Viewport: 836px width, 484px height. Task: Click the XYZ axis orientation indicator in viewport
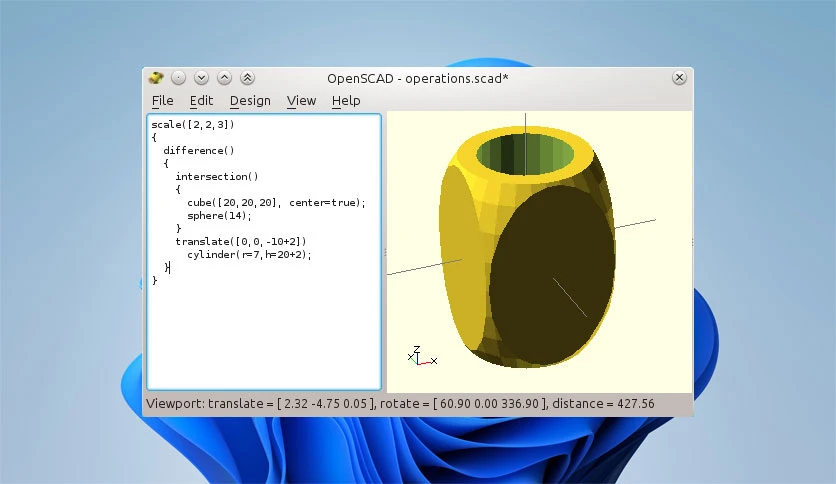(x=422, y=356)
